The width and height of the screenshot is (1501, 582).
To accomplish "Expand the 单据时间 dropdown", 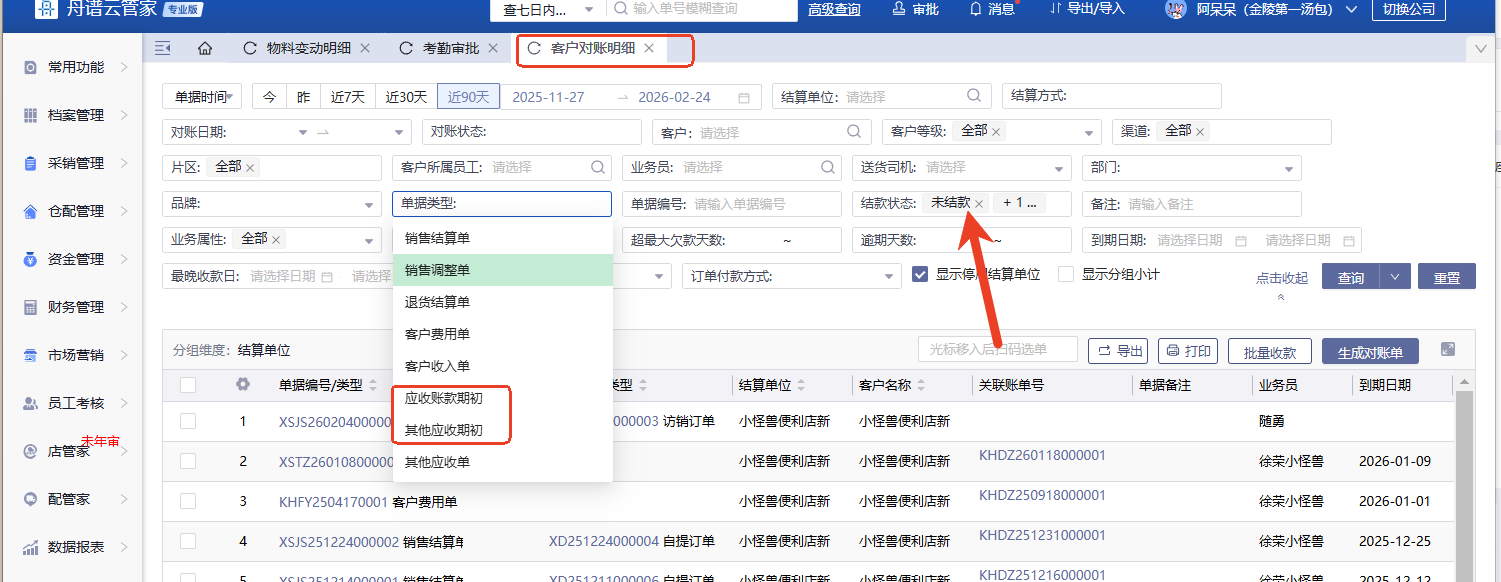I will [202, 97].
